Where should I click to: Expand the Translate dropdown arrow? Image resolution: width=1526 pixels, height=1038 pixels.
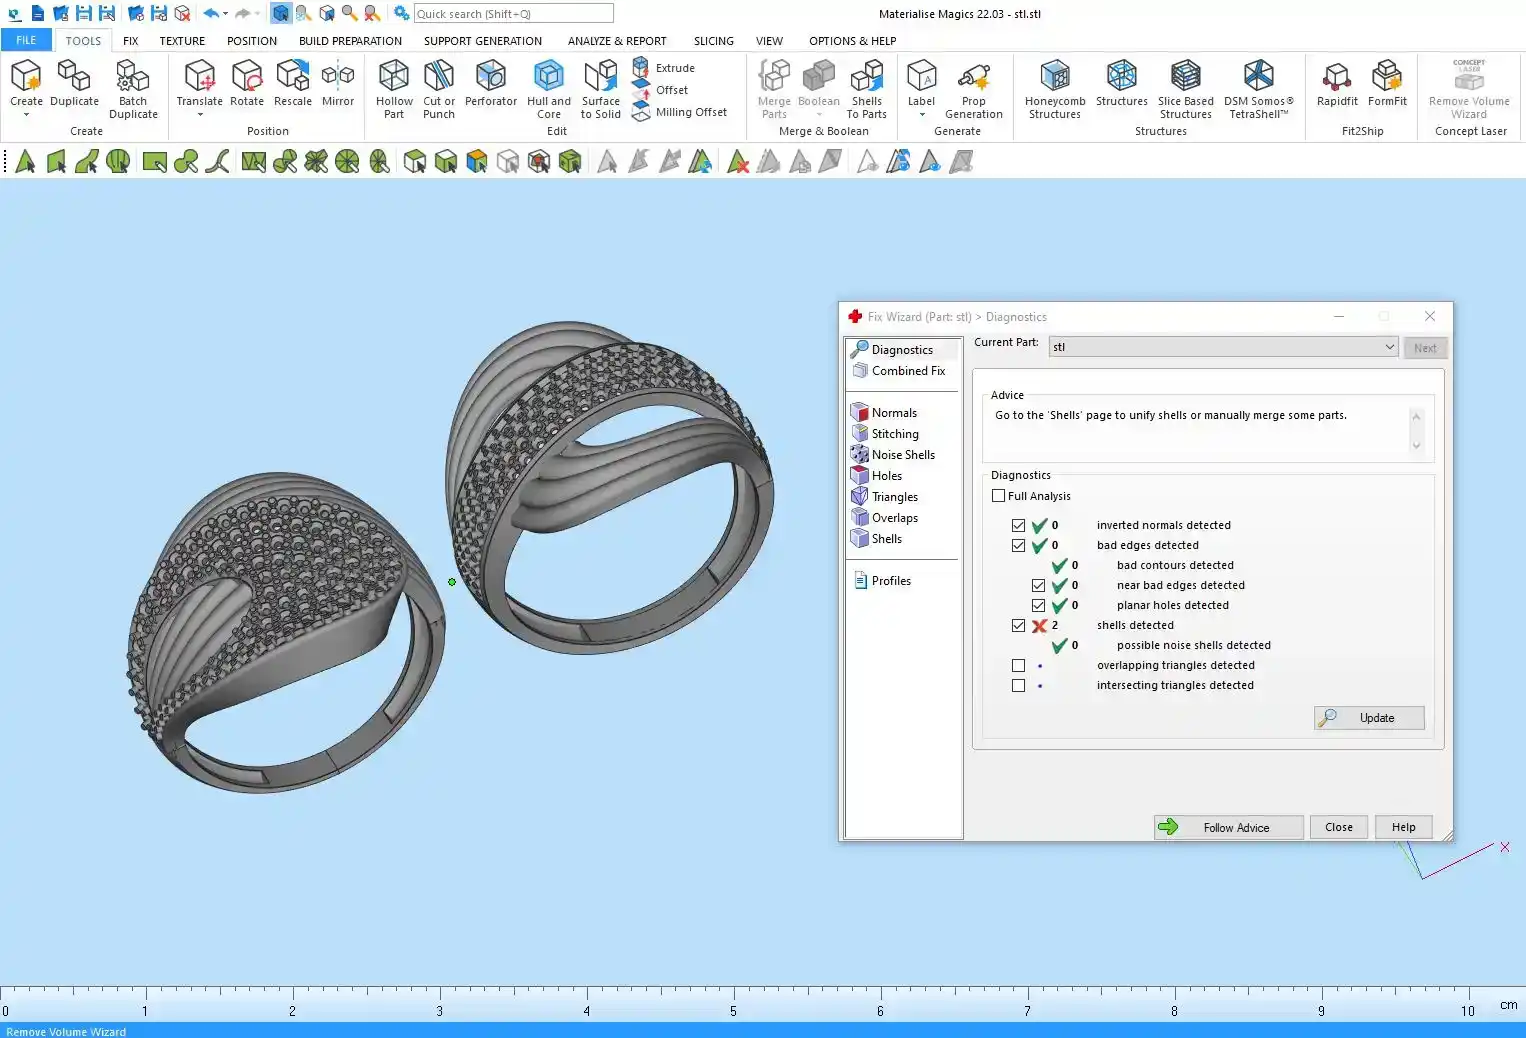(200, 115)
